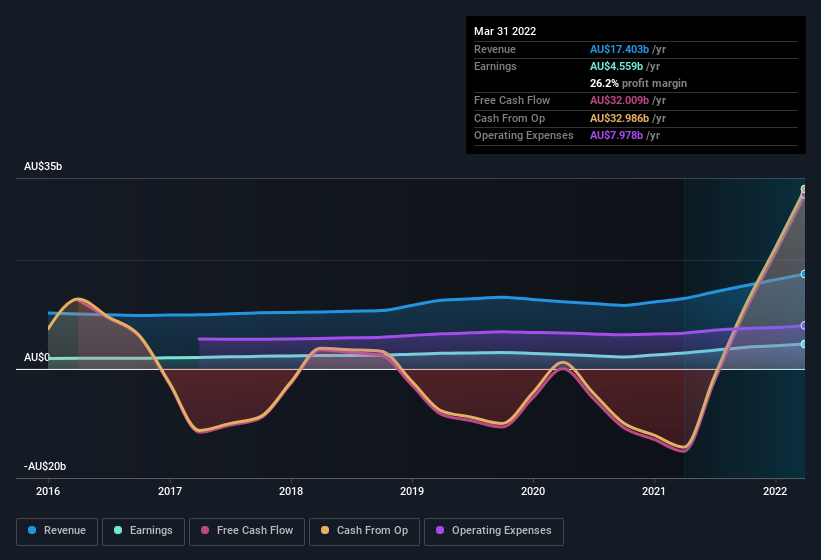821x560 pixels.
Task: Toggle the Earnings legend button
Action: pyautogui.click(x=143, y=531)
